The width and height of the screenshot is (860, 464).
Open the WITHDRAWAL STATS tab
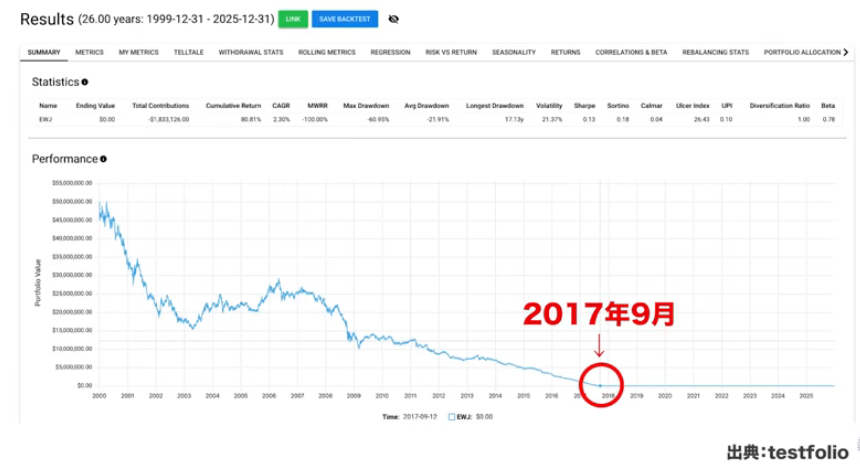tap(251, 52)
